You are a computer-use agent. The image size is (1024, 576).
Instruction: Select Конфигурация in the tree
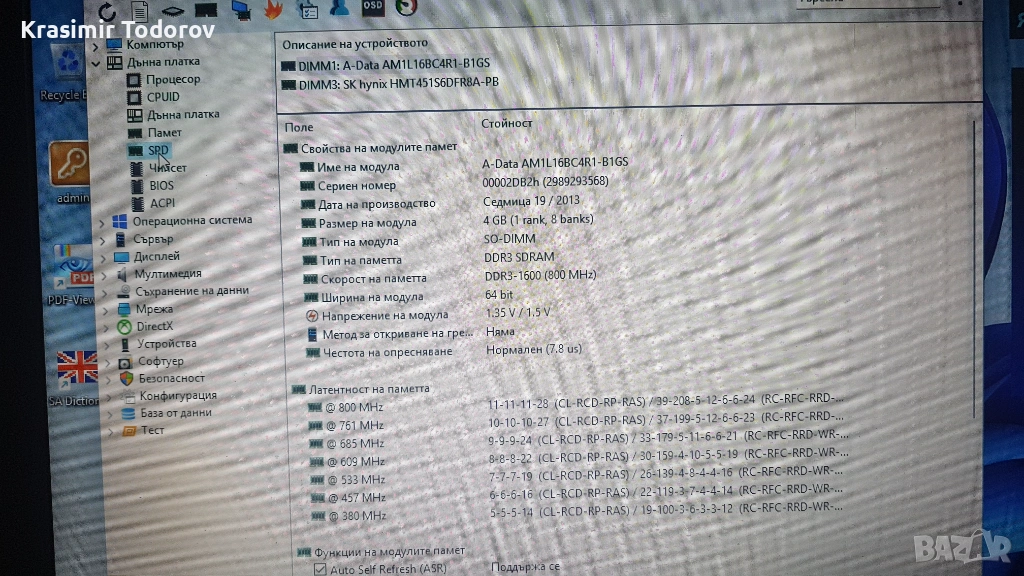(178, 396)
